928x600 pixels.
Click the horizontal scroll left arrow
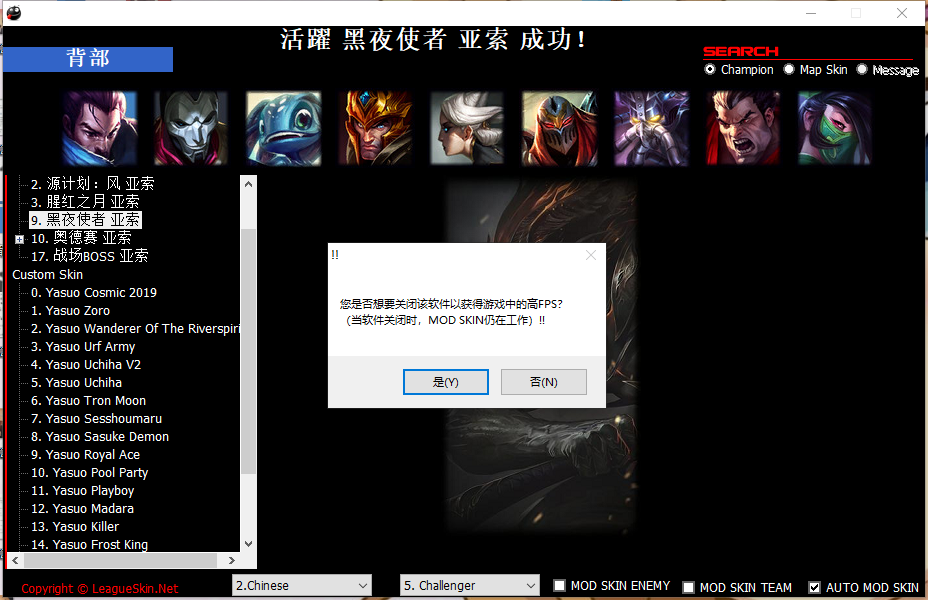point(15,560)
